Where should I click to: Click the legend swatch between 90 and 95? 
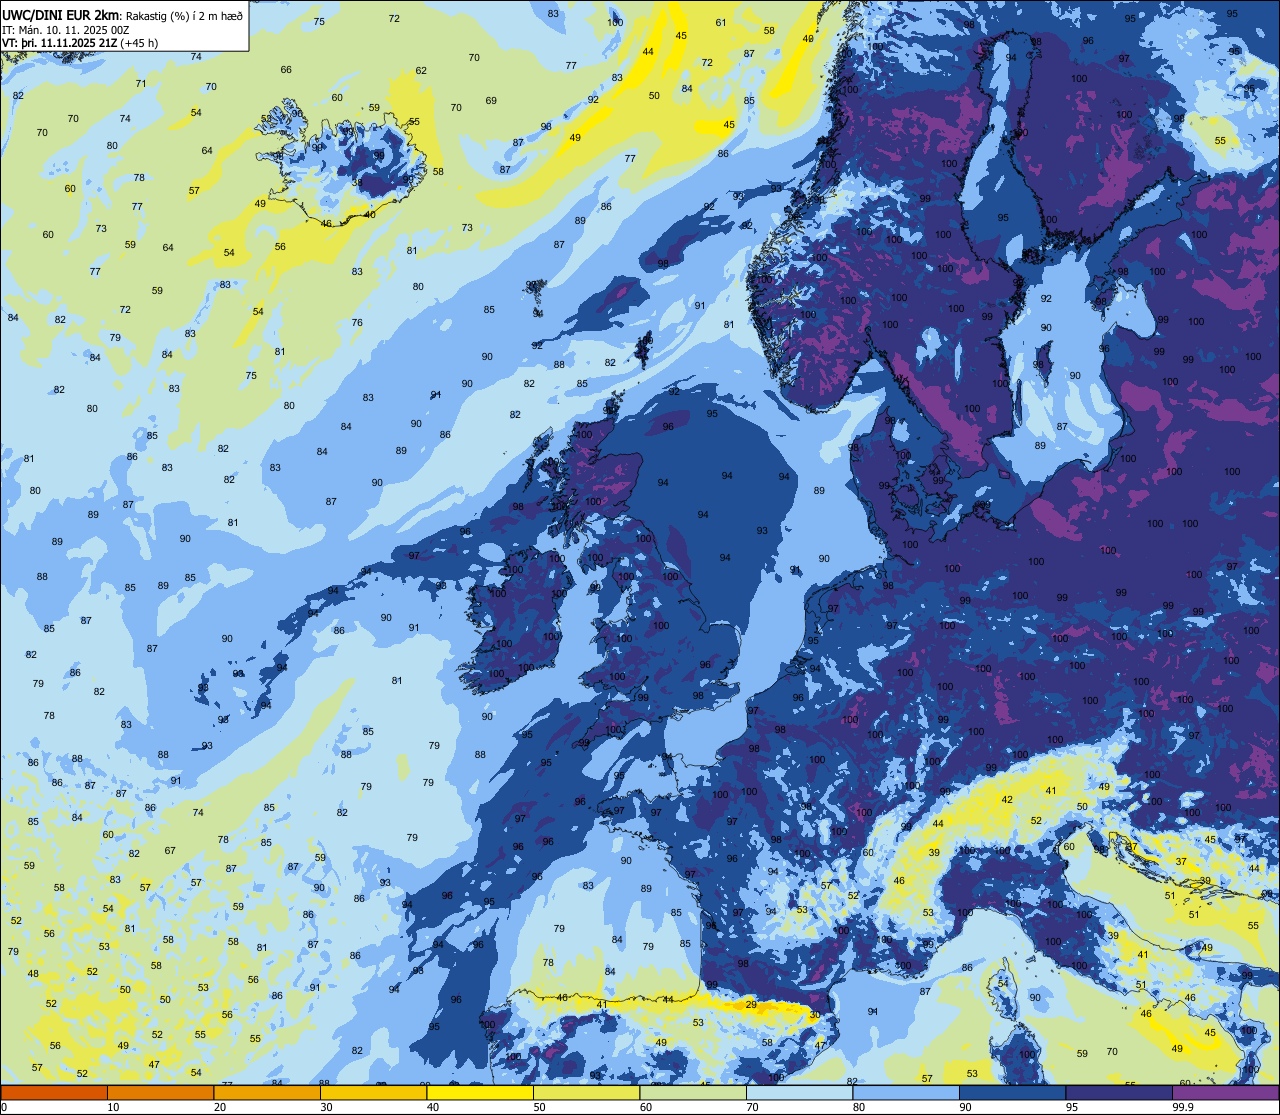1012,1092
